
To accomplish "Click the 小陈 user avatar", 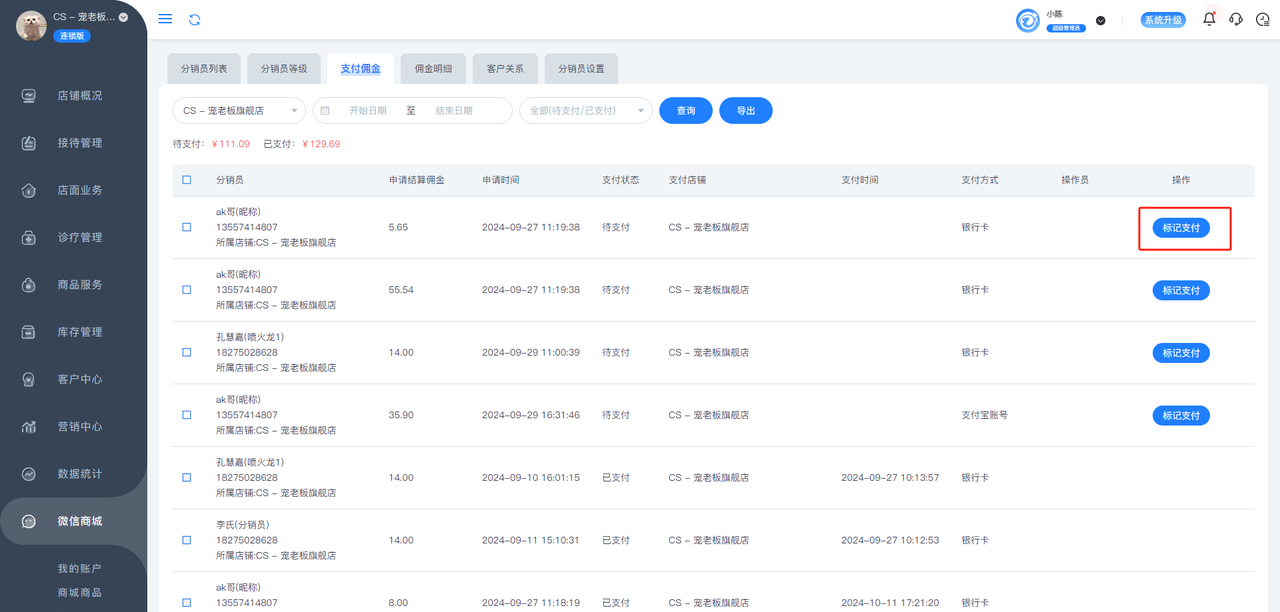I will (x=1028, y=20).
